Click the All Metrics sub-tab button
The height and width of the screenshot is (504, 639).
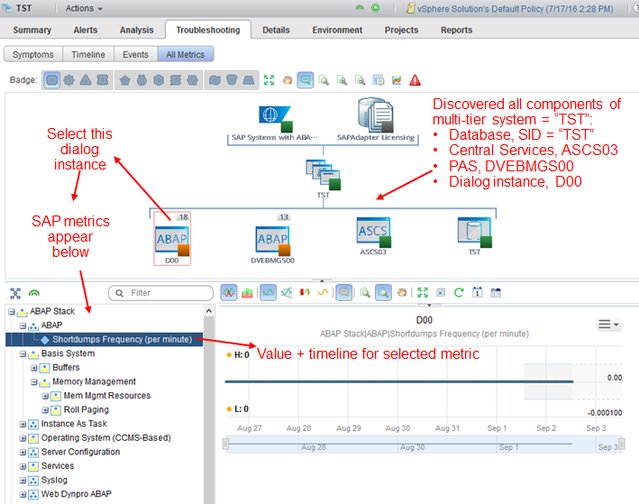(x=185, y=55)
